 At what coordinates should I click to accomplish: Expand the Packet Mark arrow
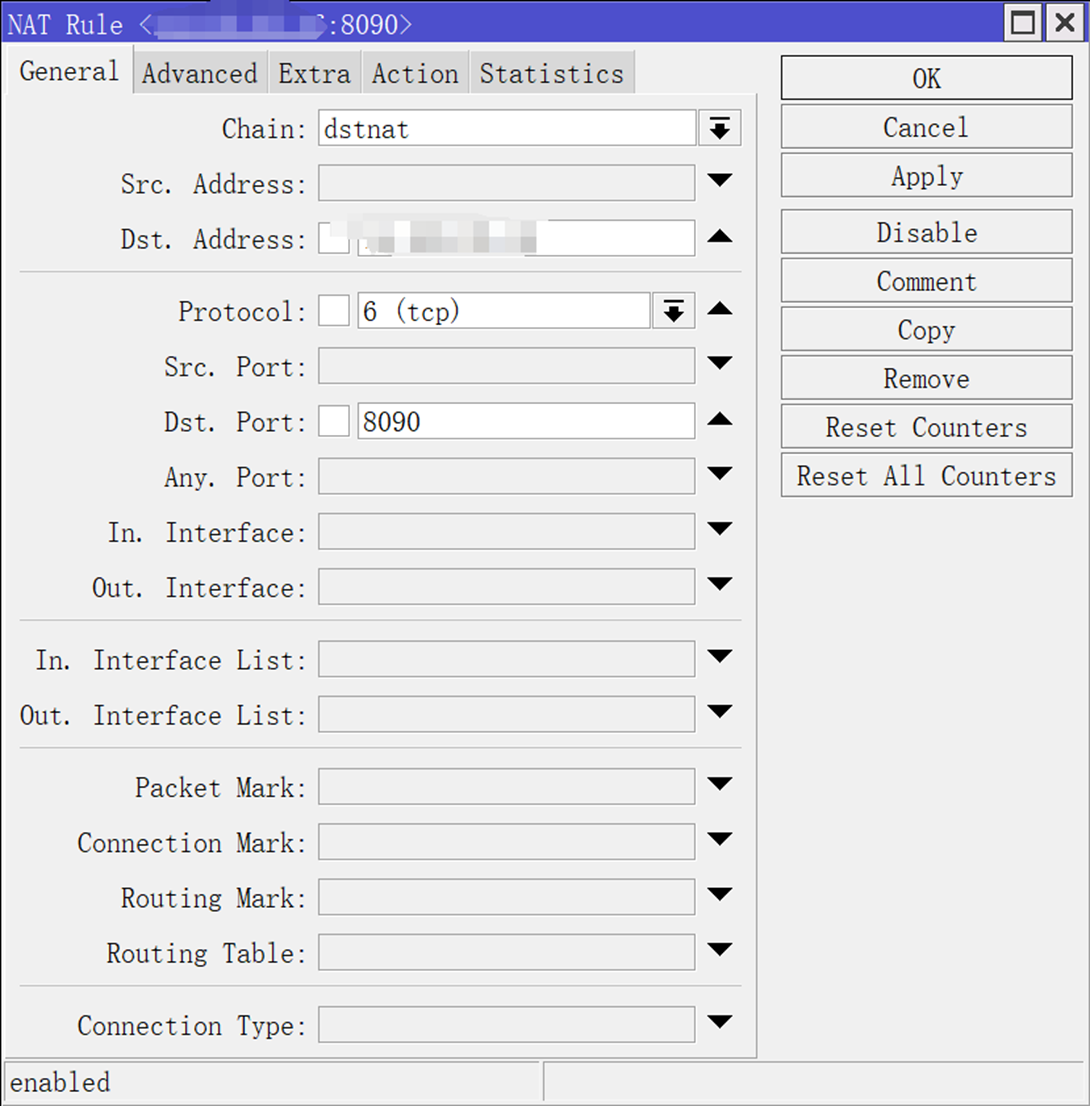coord(720,785)
